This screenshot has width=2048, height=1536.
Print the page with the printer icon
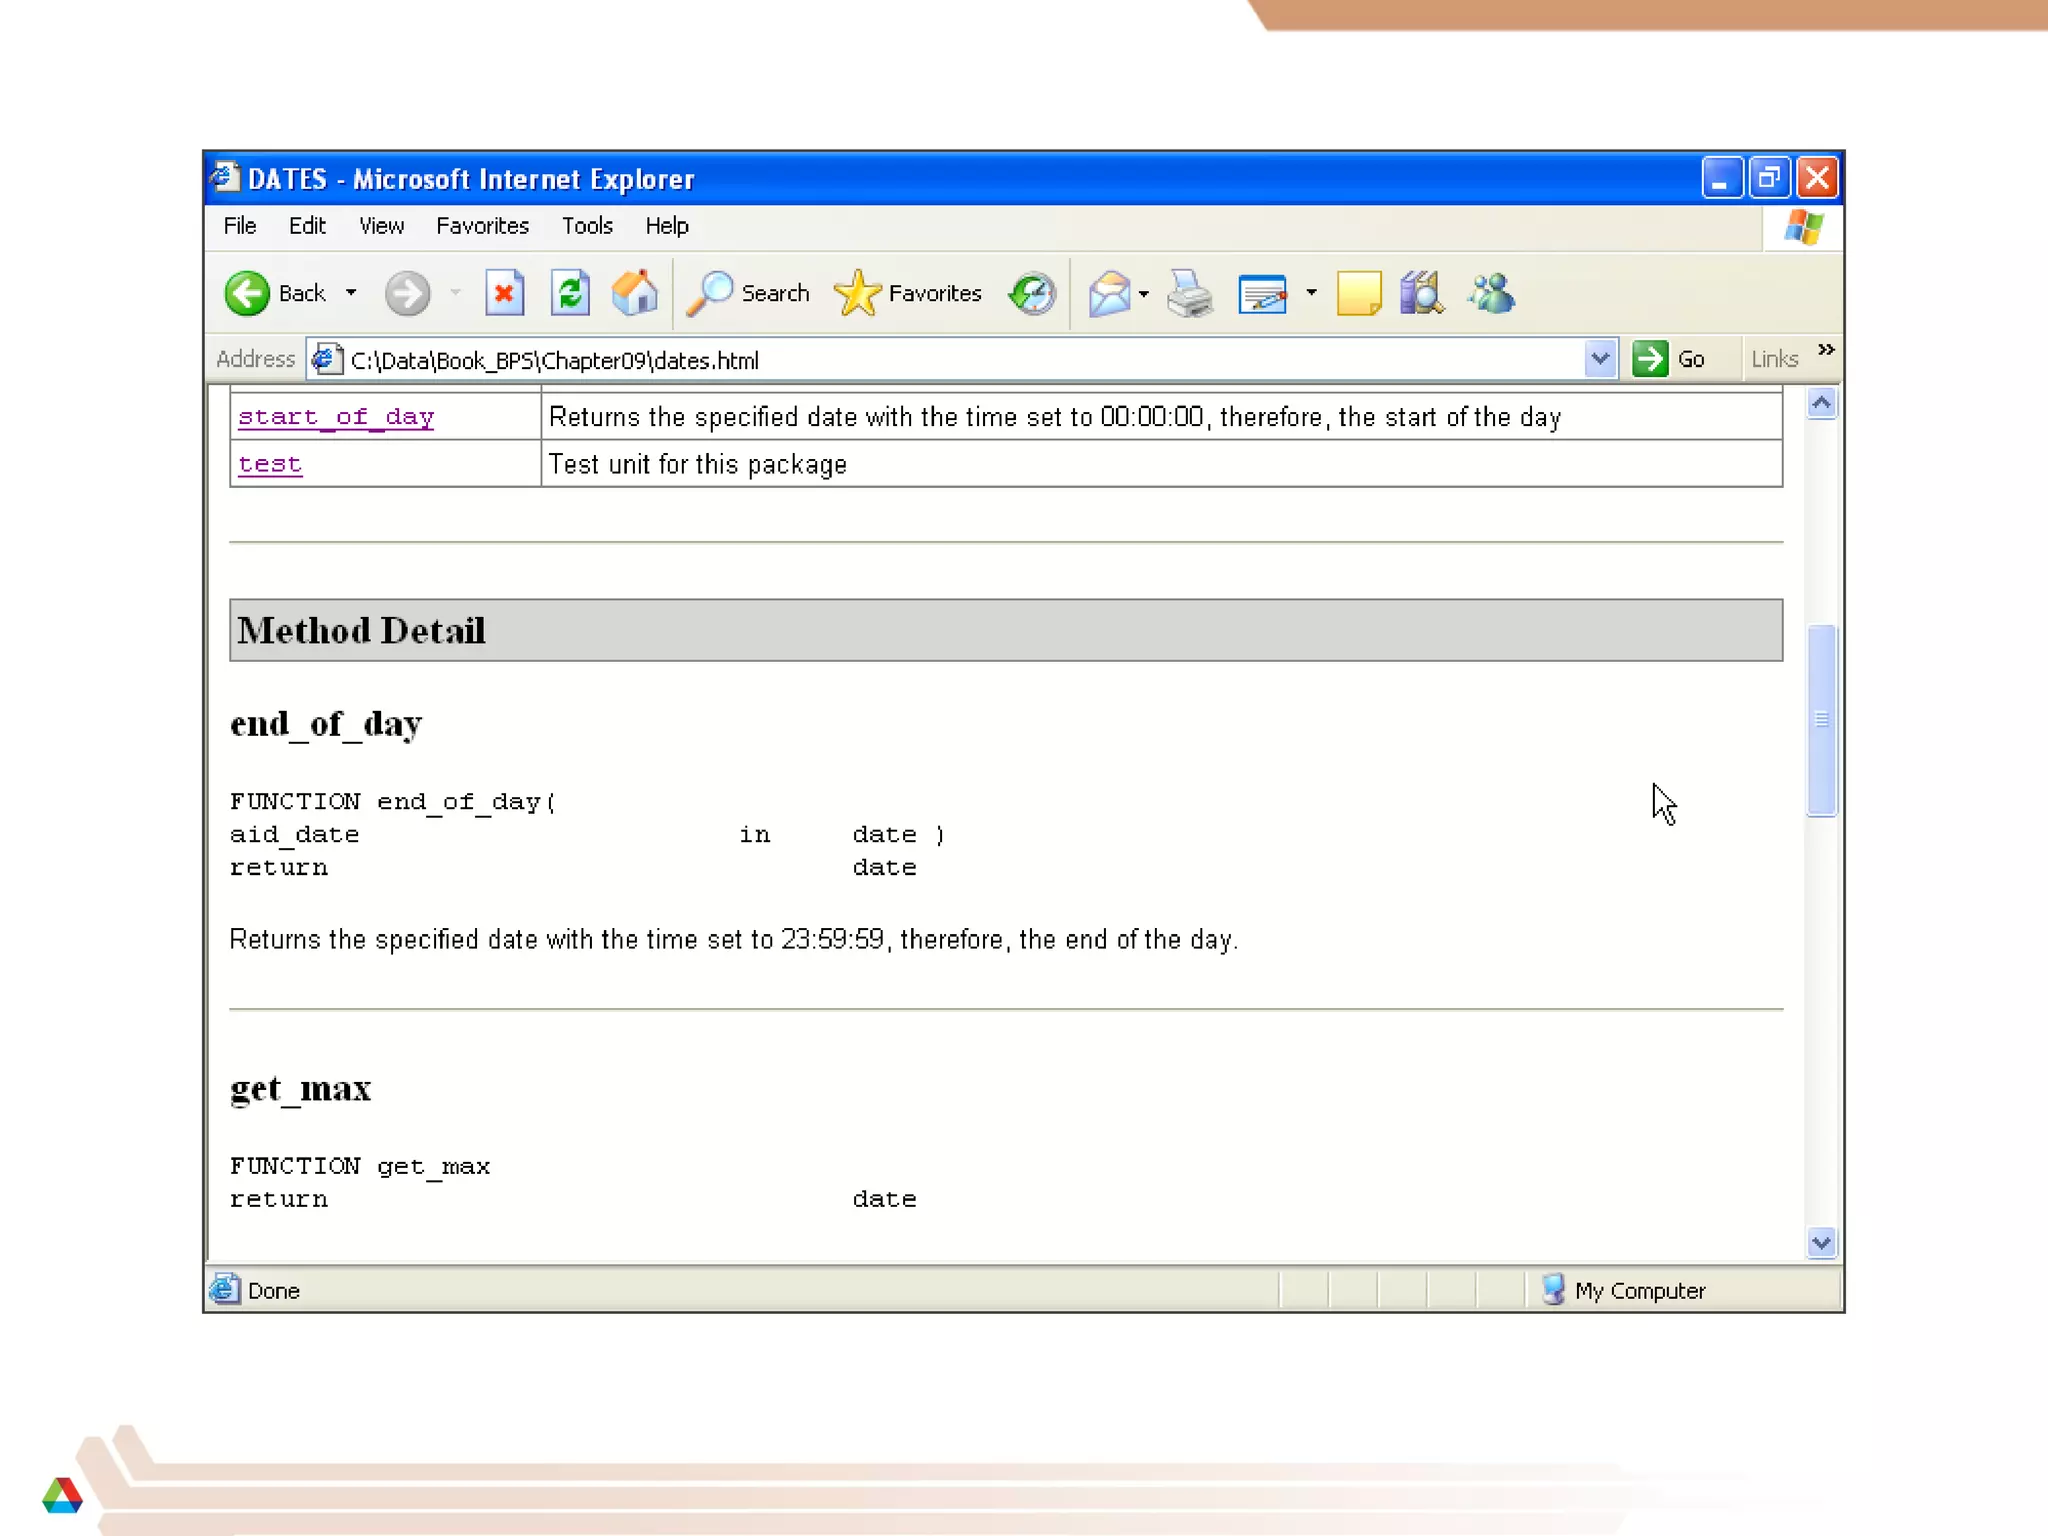1190,294
